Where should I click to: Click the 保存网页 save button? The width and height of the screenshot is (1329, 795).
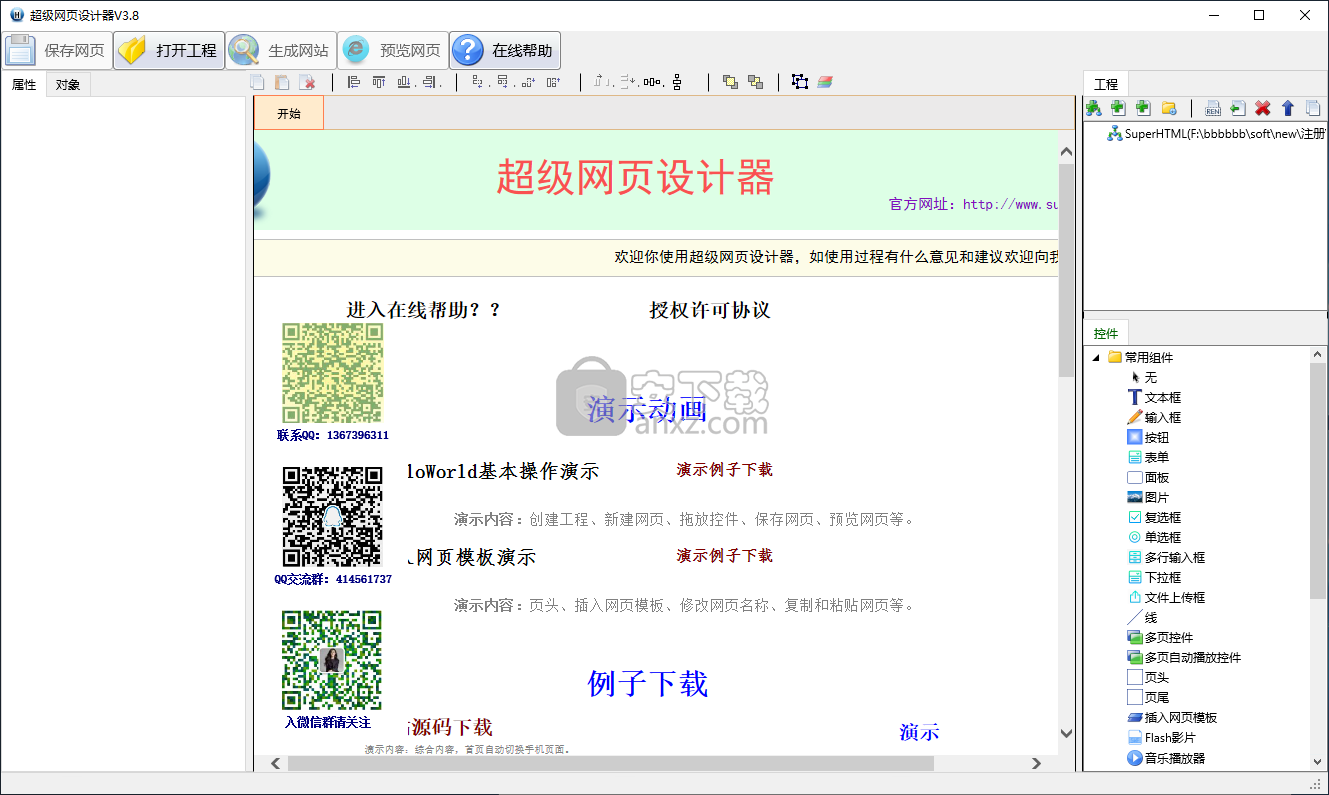click(x=56, y=50)
